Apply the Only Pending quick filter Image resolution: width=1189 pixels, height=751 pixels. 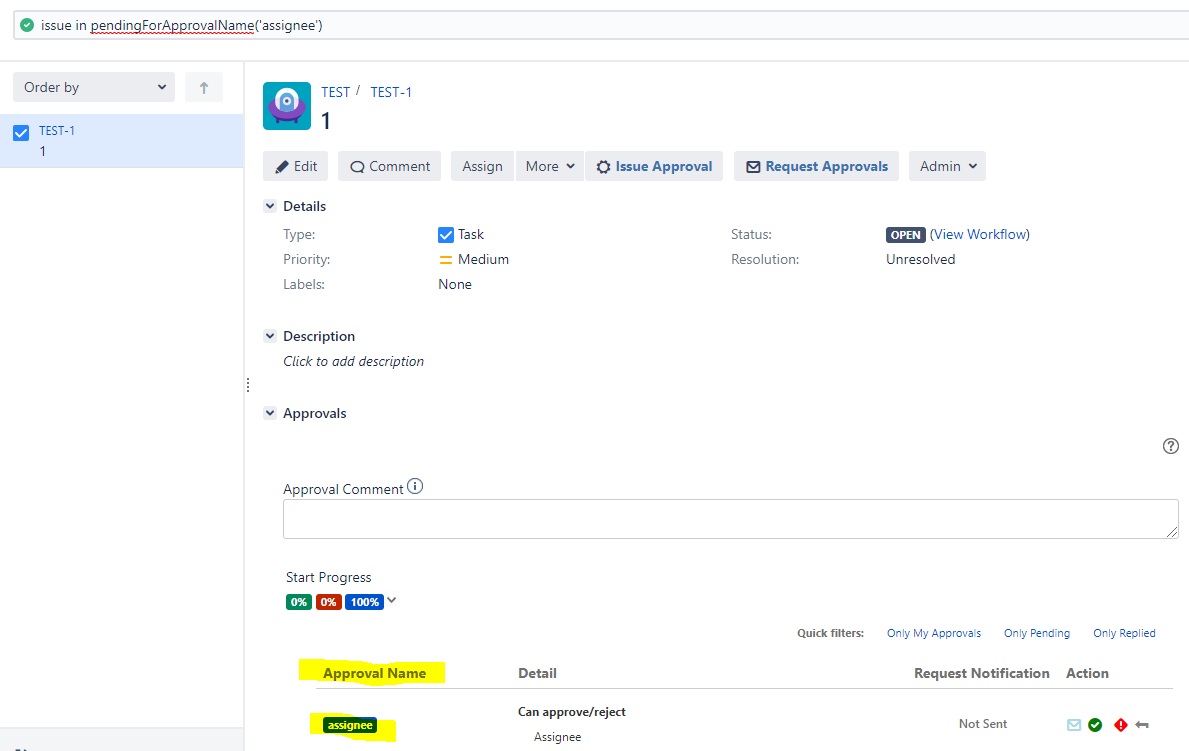pyautogui.click(x=1036, y=633)
